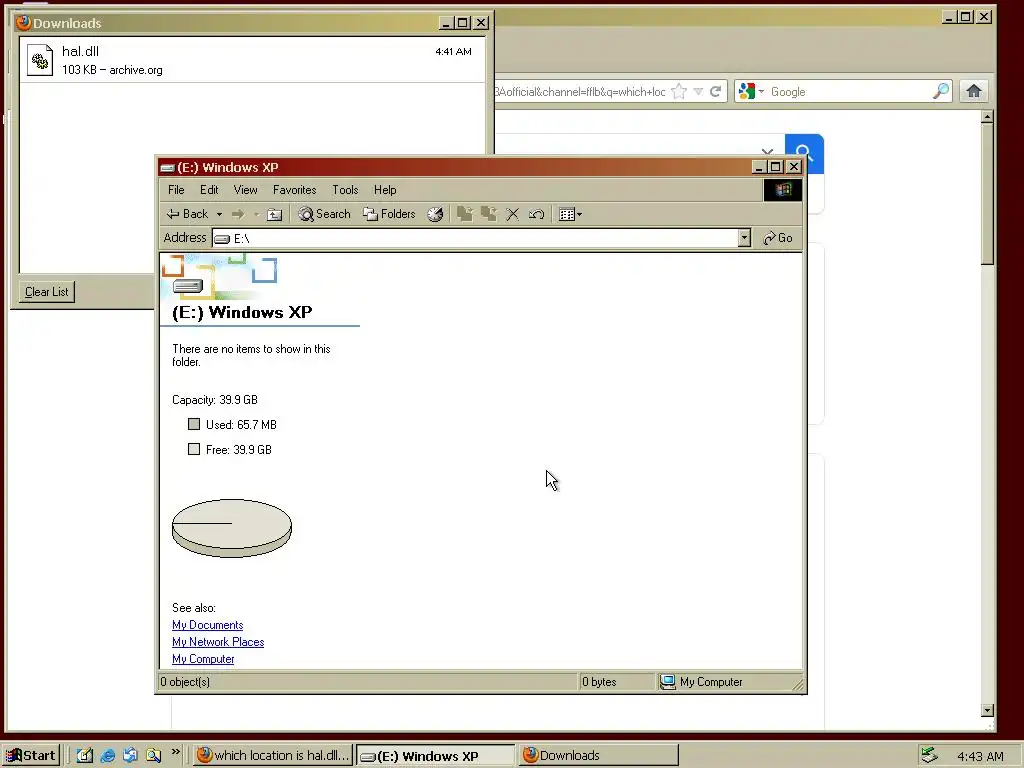Viewport: 1024px width, 768px height.
Task: Open the URL history dropdown arrow
Action: coord(698,91)
